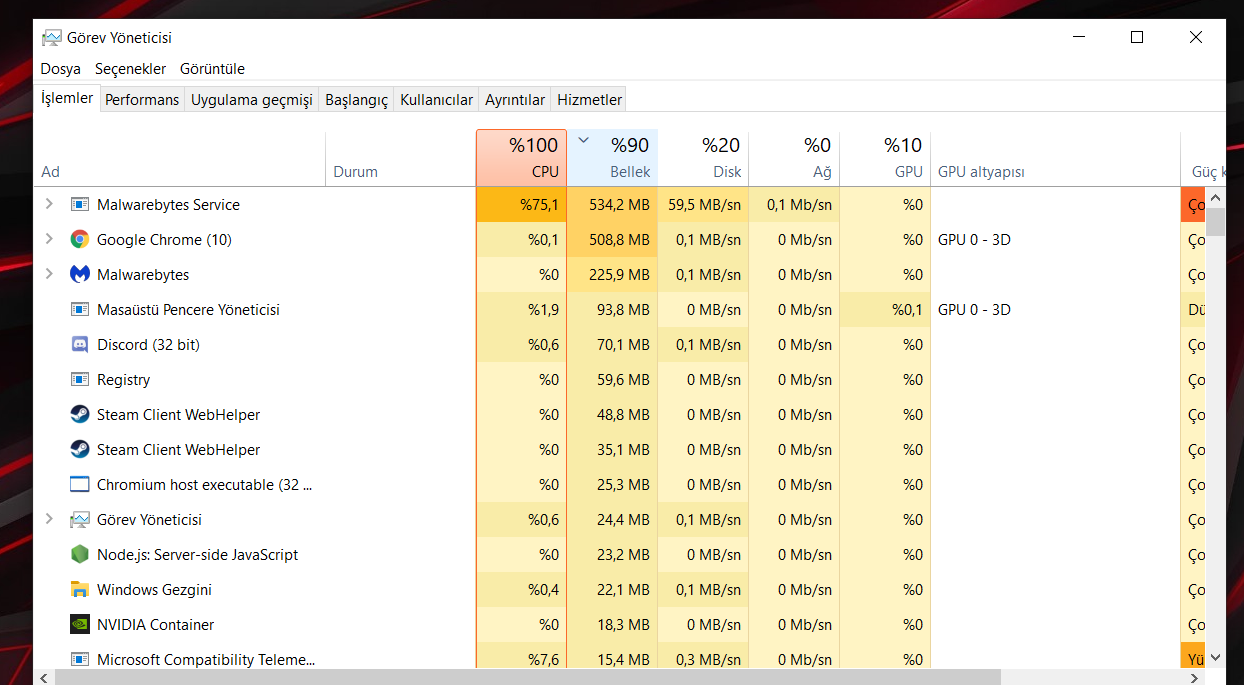1244x685 pixels.
Task: Click the sort arrow on Bellek column
Action: pyautogui.click(x=584, y=141)
